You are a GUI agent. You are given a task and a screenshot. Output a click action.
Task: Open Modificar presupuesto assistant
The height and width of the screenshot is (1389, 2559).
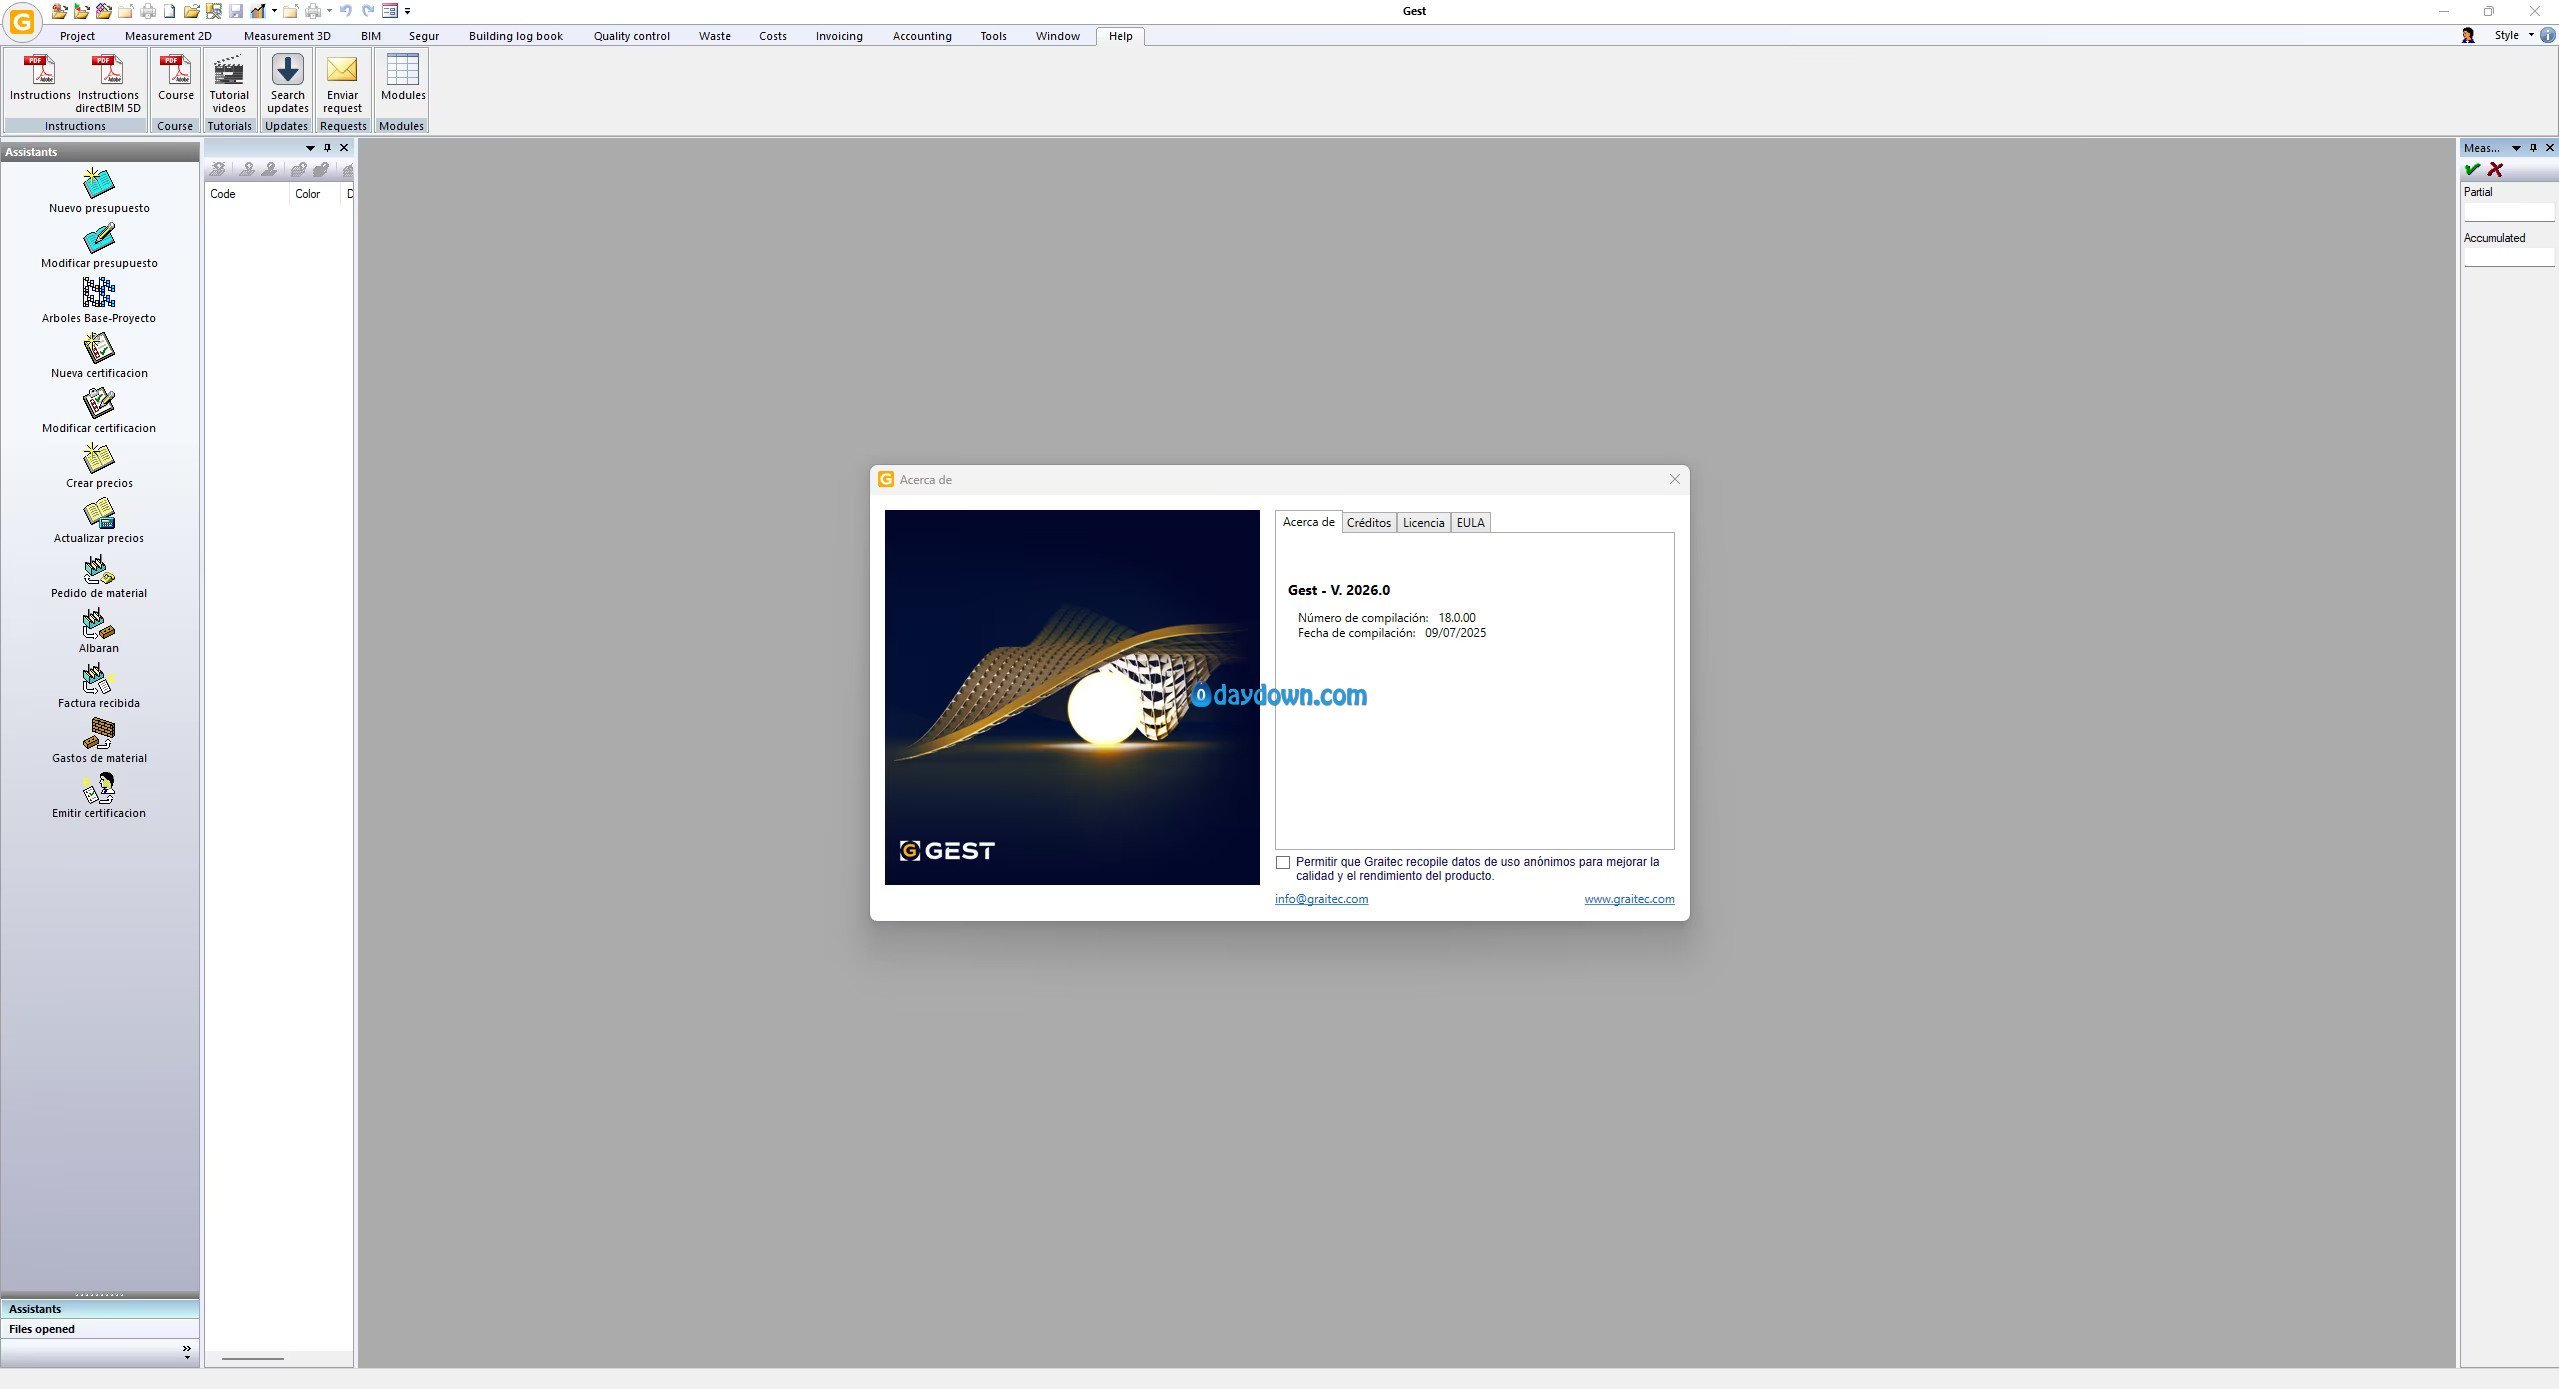click(99, 246)
